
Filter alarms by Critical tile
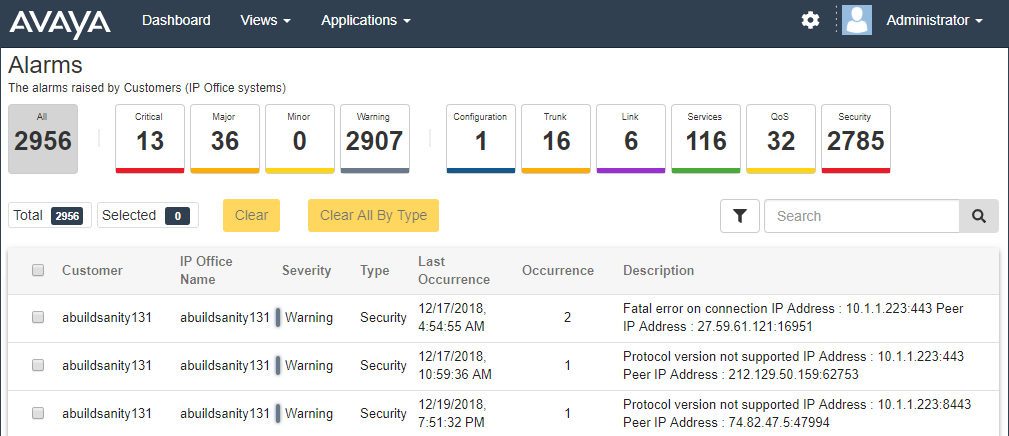click(150, 139)
